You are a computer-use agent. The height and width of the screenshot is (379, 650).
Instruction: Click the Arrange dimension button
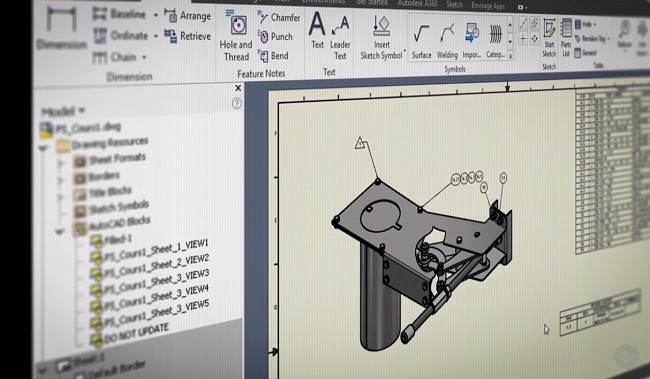(187, 16)
